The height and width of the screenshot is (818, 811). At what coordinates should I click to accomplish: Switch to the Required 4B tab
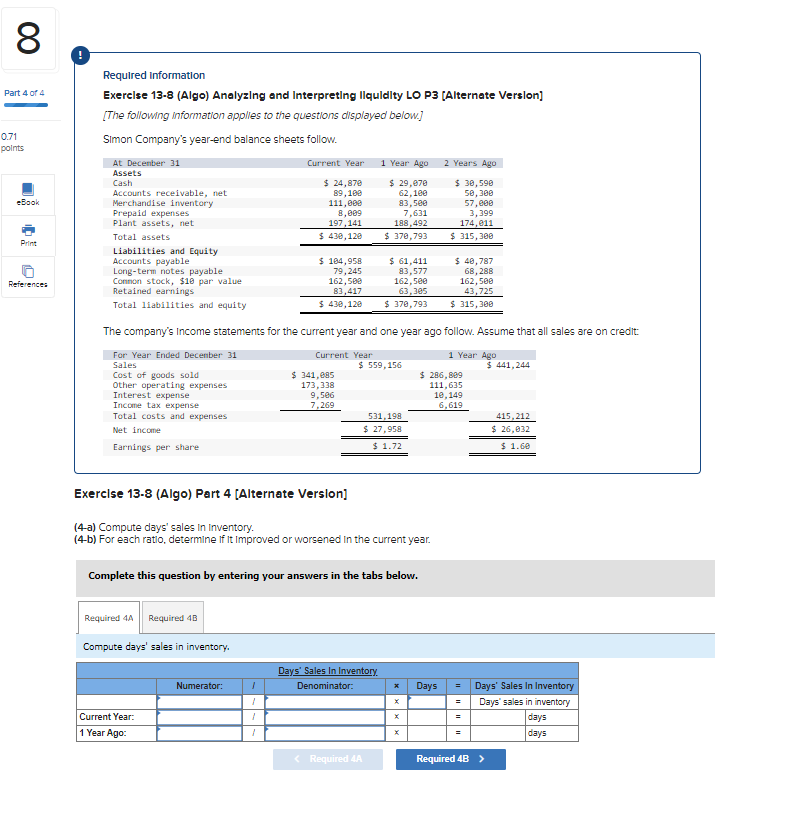[x=171, y=617]
